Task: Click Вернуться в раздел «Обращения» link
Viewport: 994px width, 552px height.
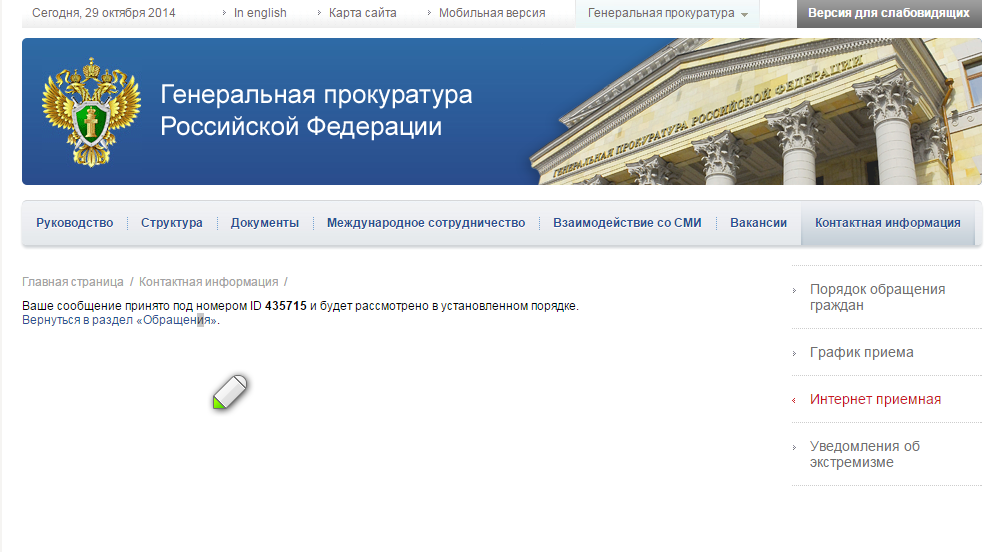Action: click(119, 320)
